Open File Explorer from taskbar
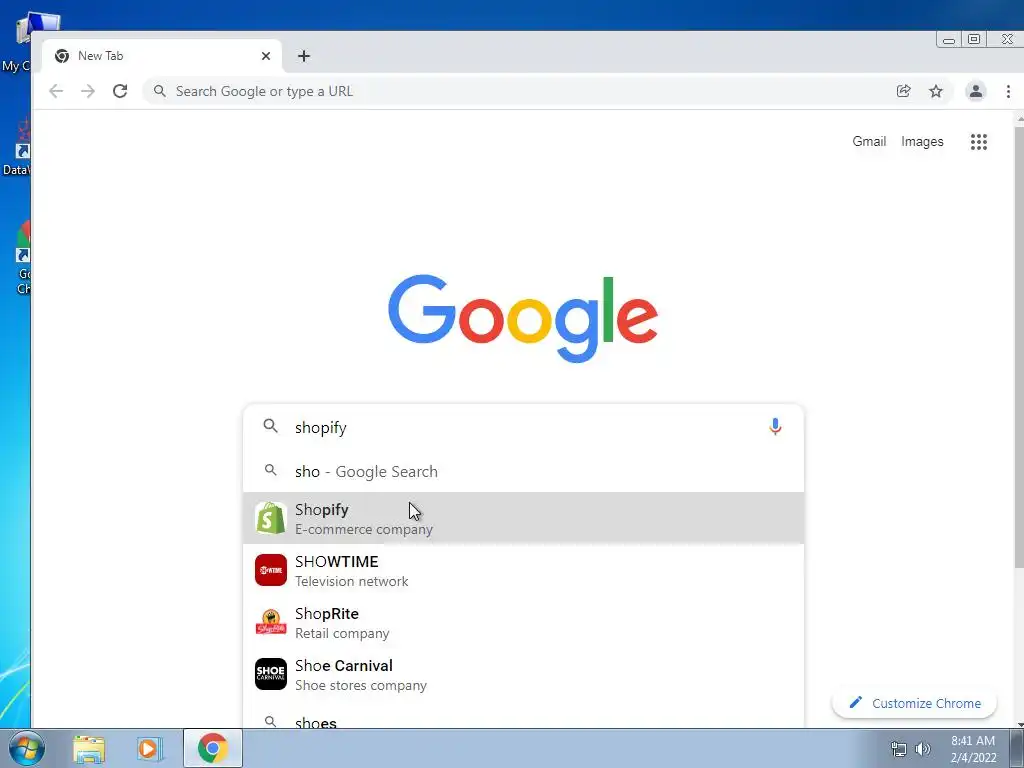The height and width of the screenshot is (768, 1024). [89, 749]
